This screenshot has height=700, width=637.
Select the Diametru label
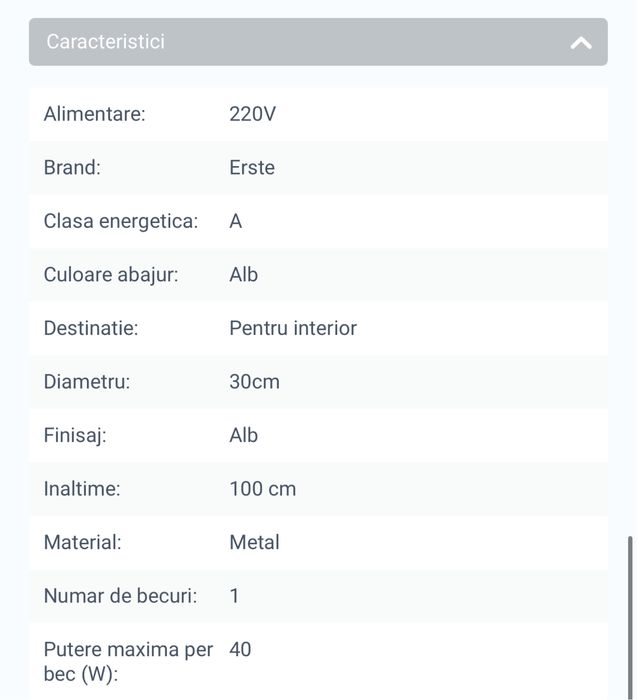click(x=87, y=382)
